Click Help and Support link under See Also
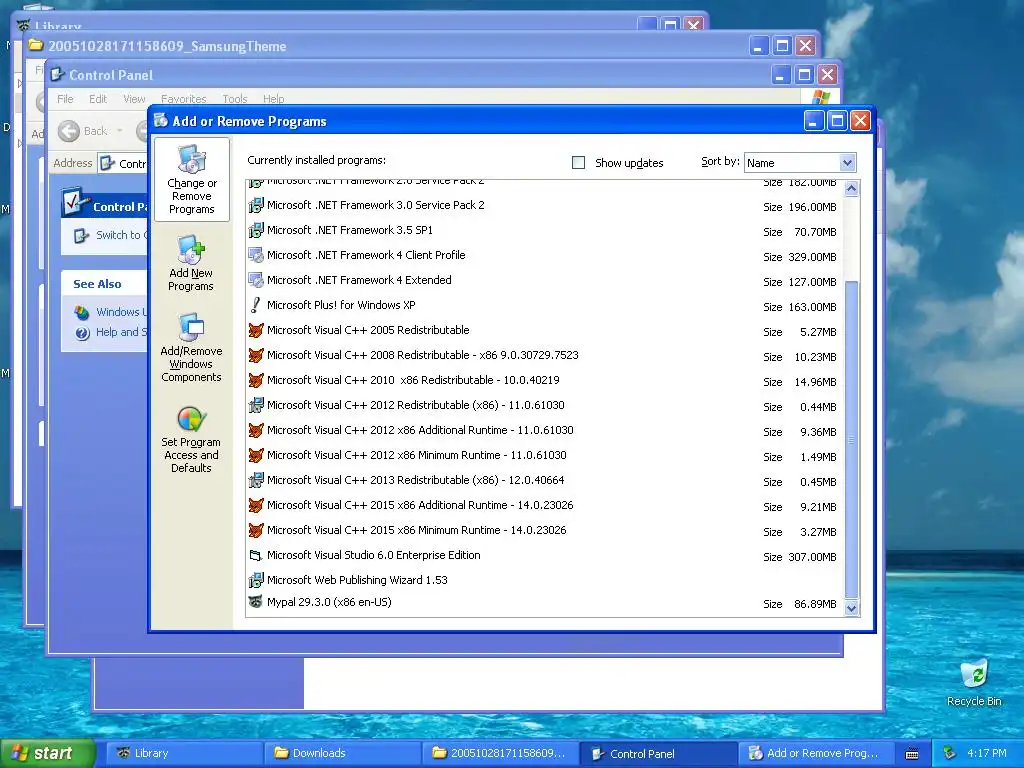The image size is (1024, 768). (x=121, y=332)
